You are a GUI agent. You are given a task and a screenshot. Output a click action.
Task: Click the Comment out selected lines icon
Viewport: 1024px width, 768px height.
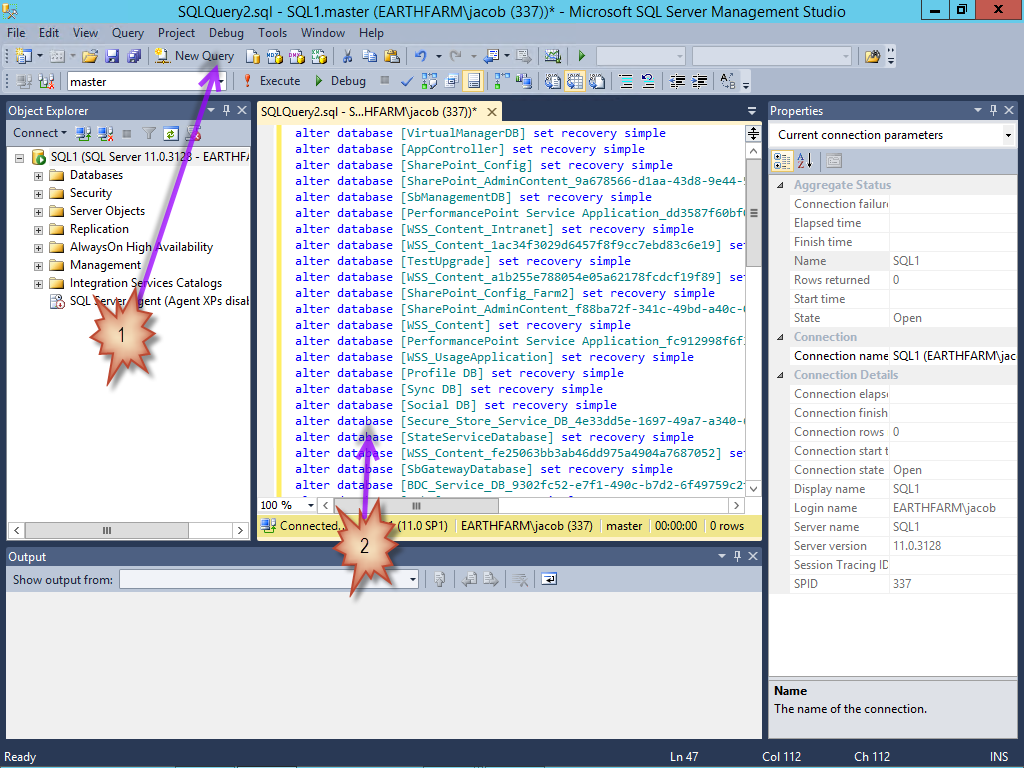[626, 82]
